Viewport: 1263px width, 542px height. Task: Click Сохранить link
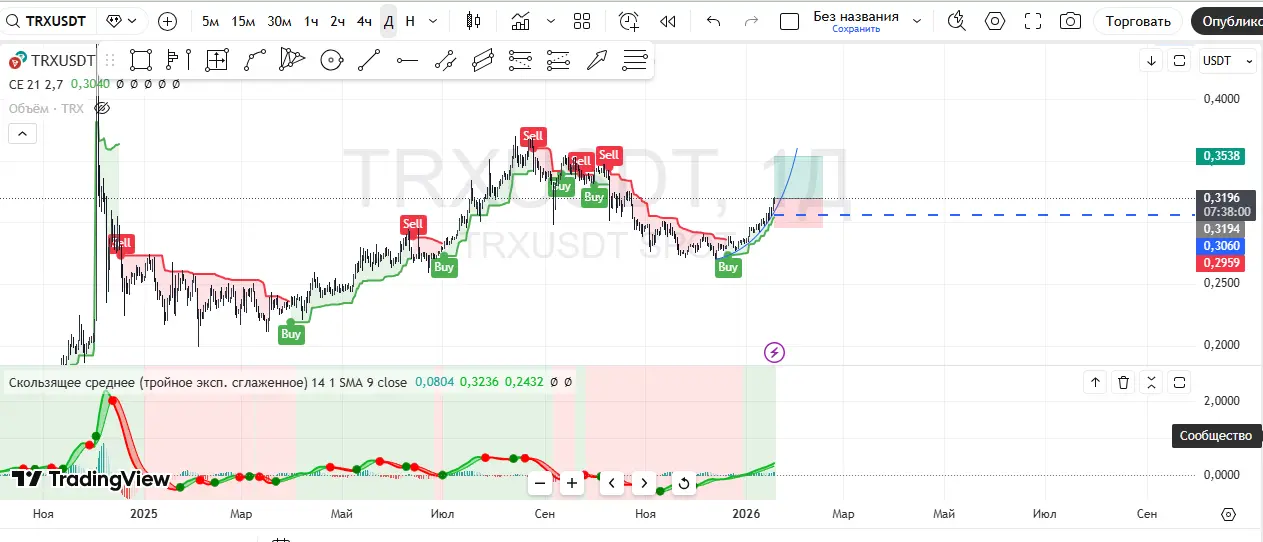pos(856,30)
